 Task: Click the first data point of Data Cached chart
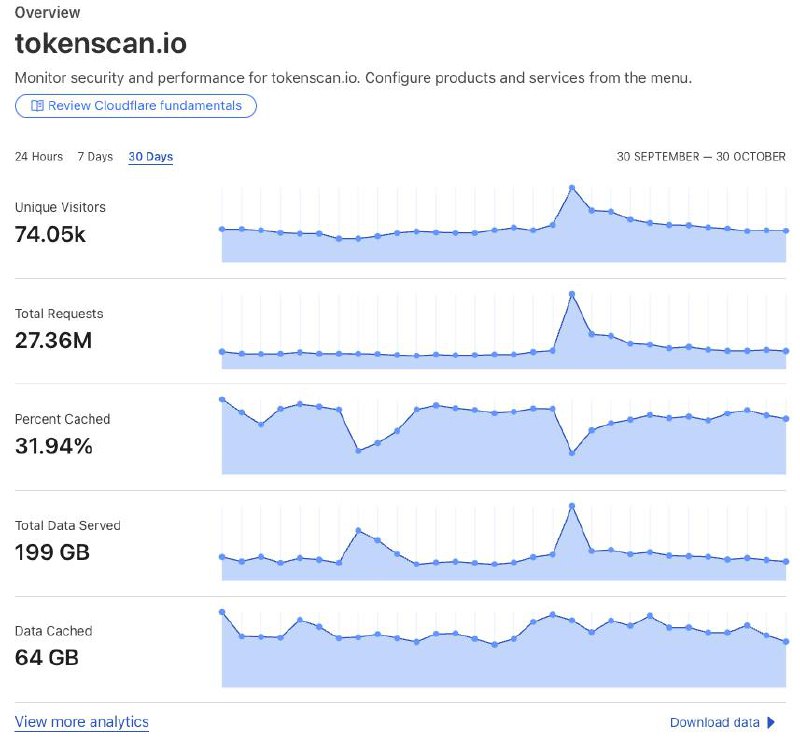(x=222, y=612)
